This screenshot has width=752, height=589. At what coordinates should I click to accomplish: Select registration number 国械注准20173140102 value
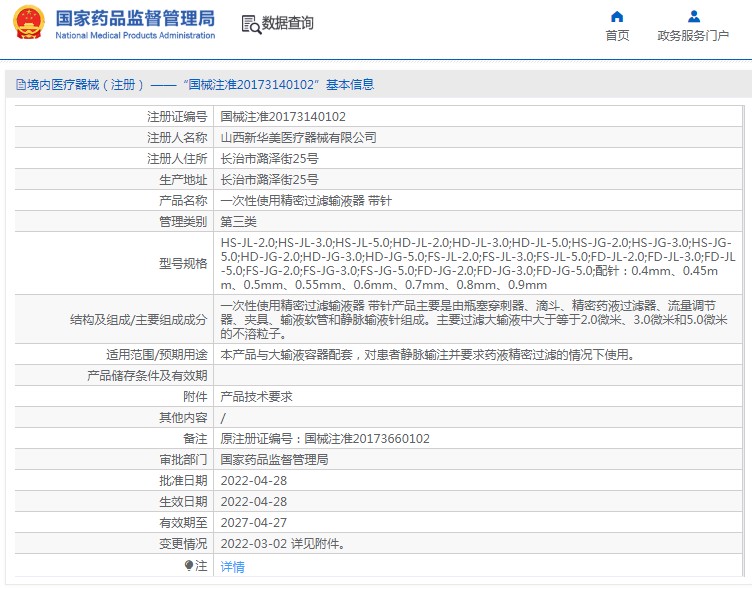click(283, 117)
